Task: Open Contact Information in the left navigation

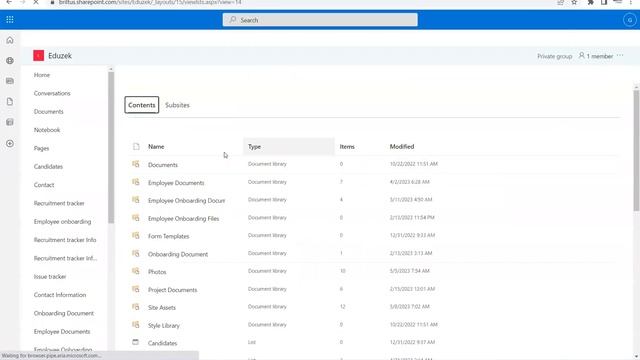Action: pos(60,295)
